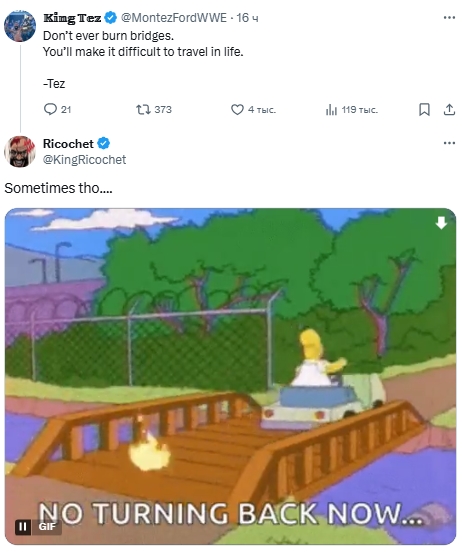The image size is (462, 552).
Task: Like the King Tez tweet
Action: [x=253, y=109]
